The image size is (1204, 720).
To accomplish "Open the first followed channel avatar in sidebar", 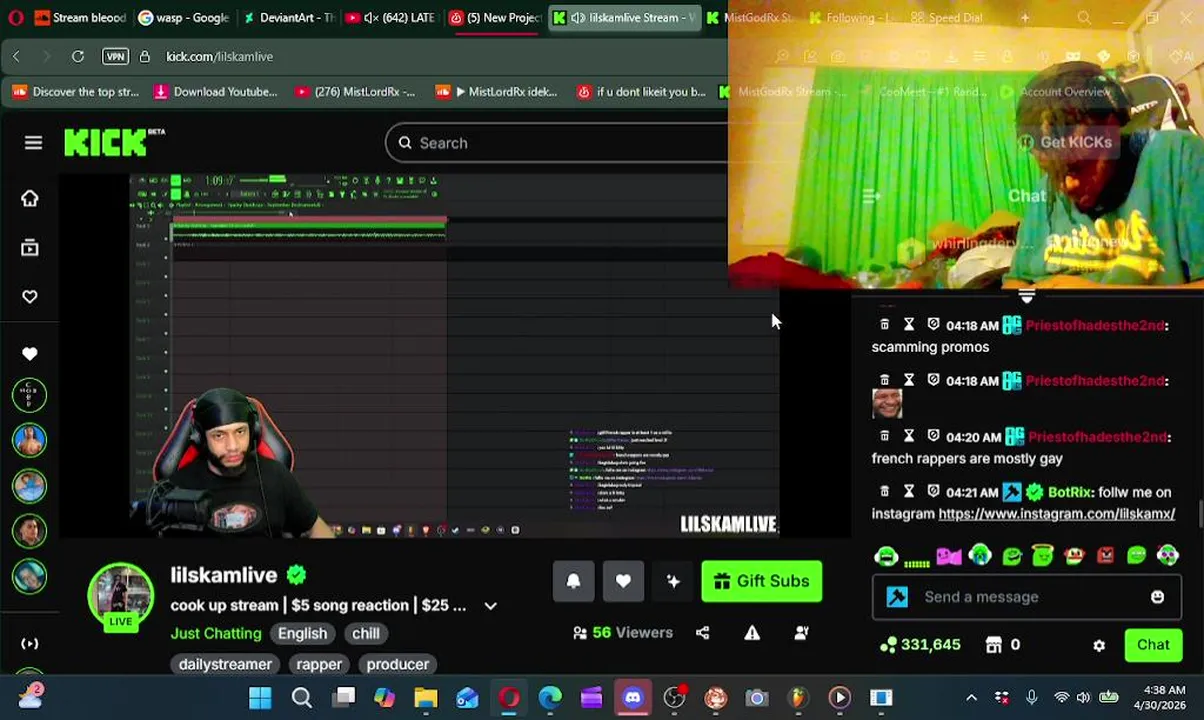I will (x=29, y=395).
